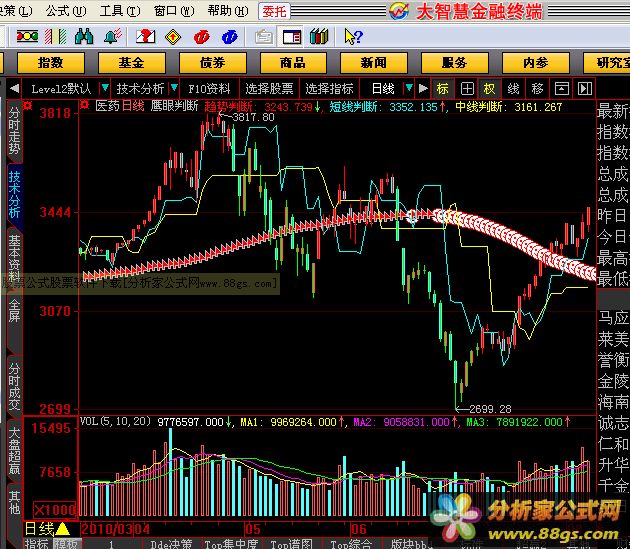The width and height of the screenshot is (630, 549).
Task: Select the Top谱图 bottom tab
Action: (x=292, y=544)
